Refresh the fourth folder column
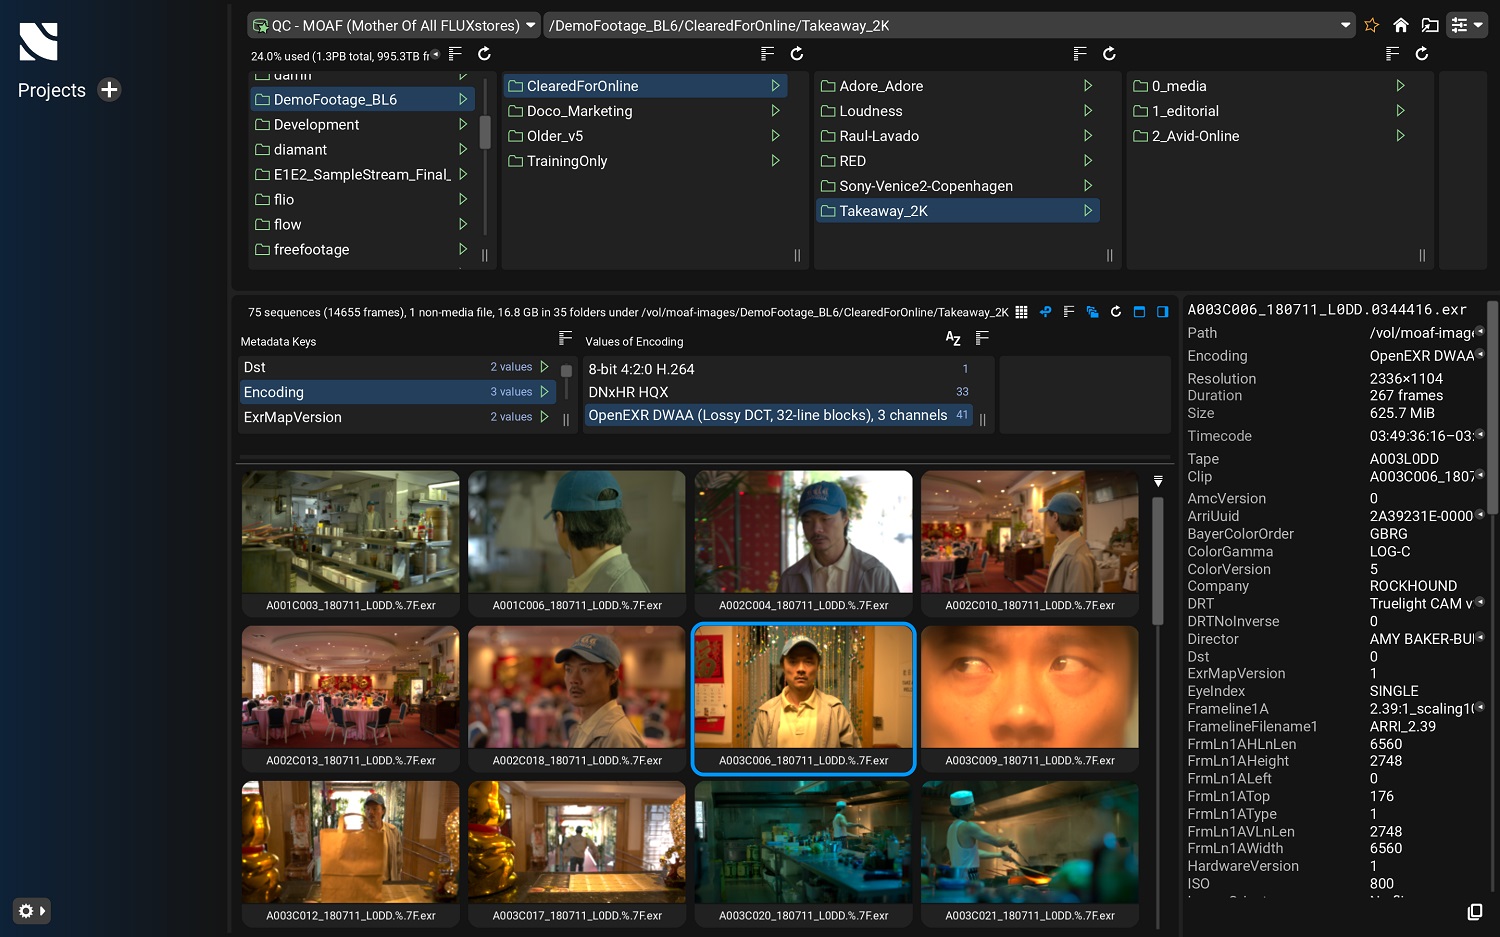The width and height of the screenshot is (1500, 937). pos(1422,54)
